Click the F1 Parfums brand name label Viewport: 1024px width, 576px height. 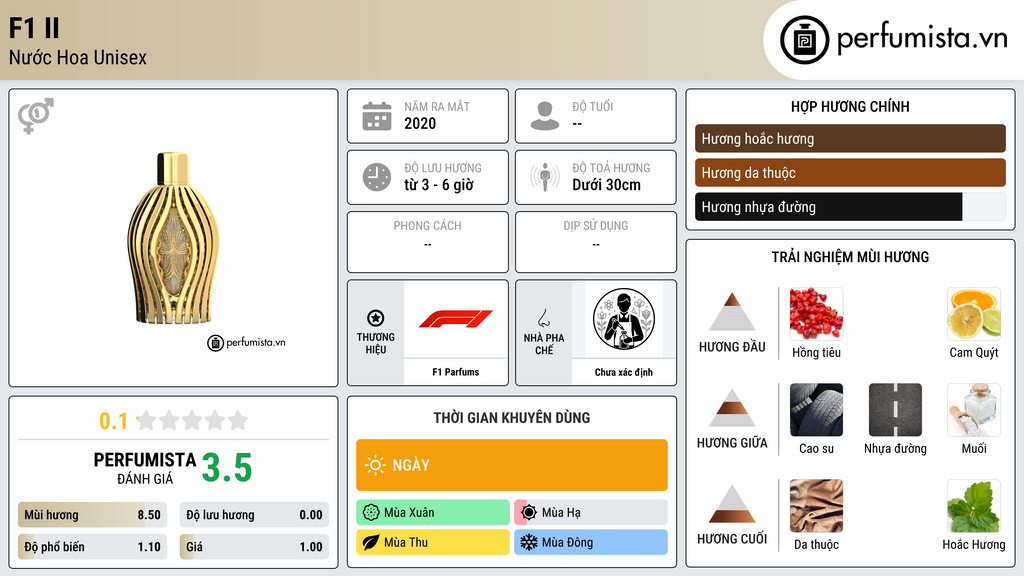pyautogui.click(x=456, y=372)
